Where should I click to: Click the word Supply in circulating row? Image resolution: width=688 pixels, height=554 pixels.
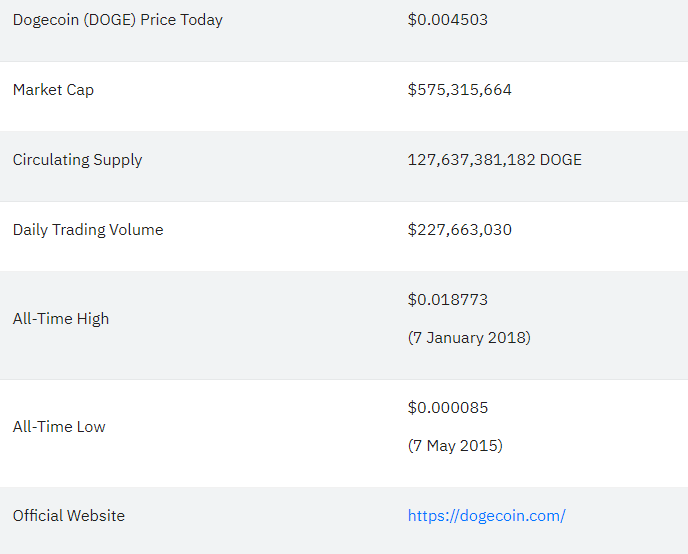pos(118,160)
